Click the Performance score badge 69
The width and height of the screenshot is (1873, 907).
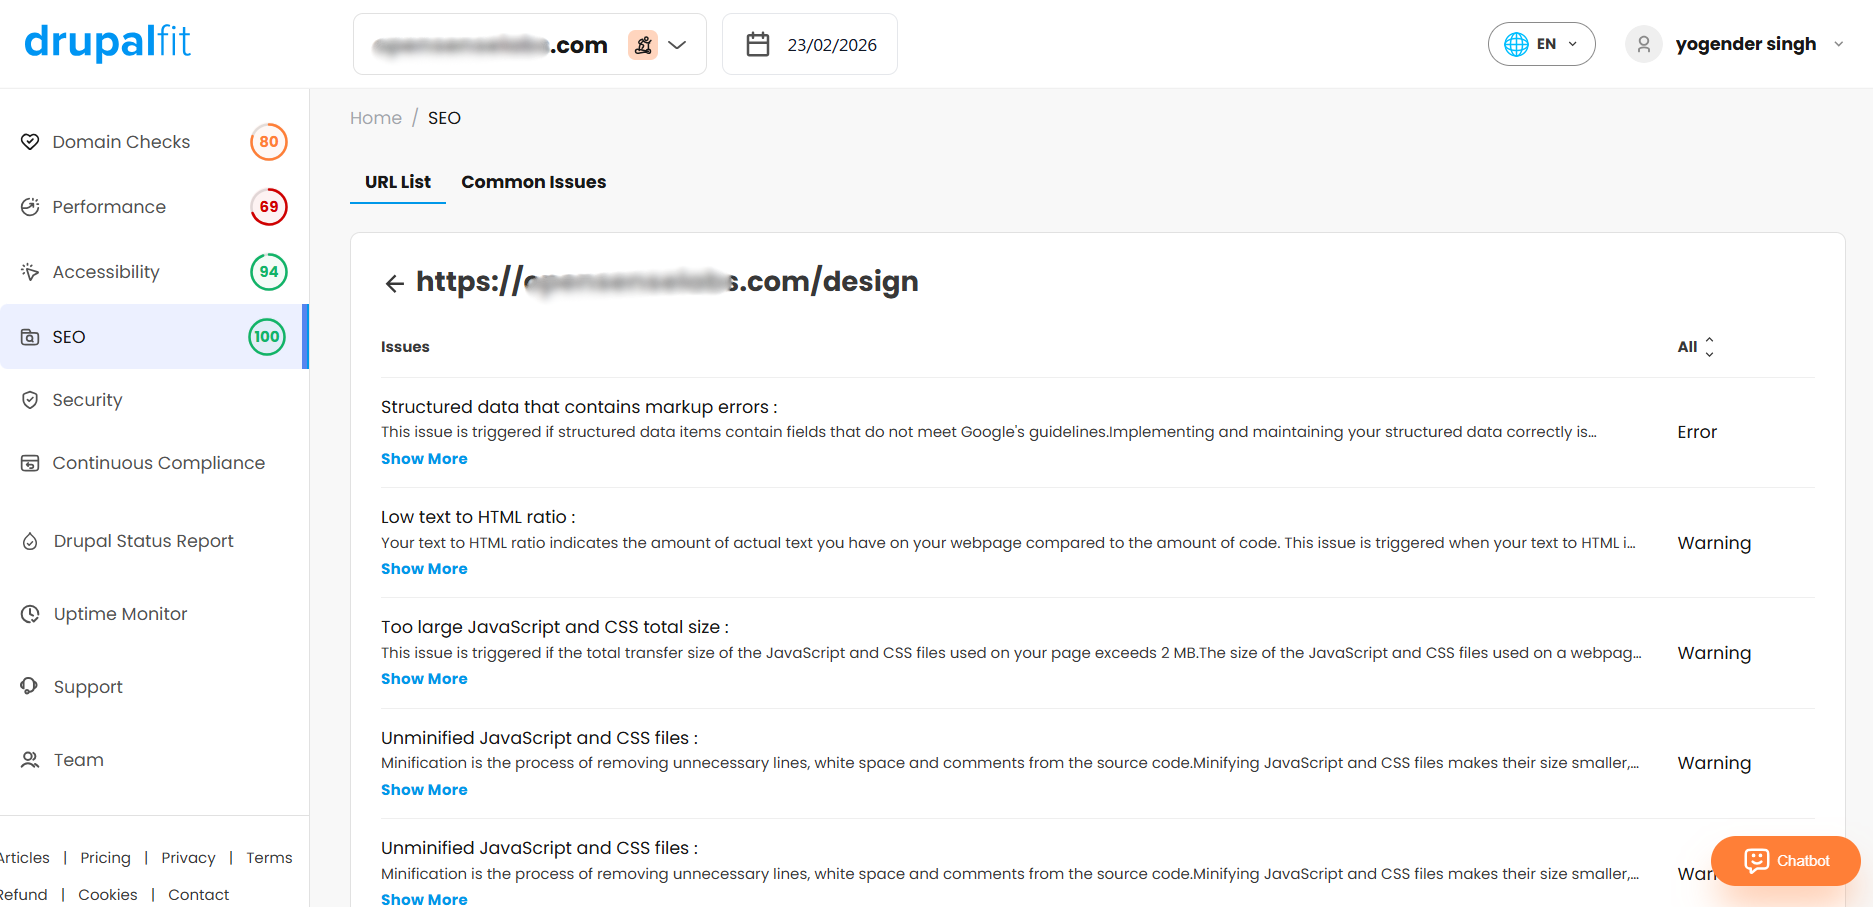tap(269, 207)
